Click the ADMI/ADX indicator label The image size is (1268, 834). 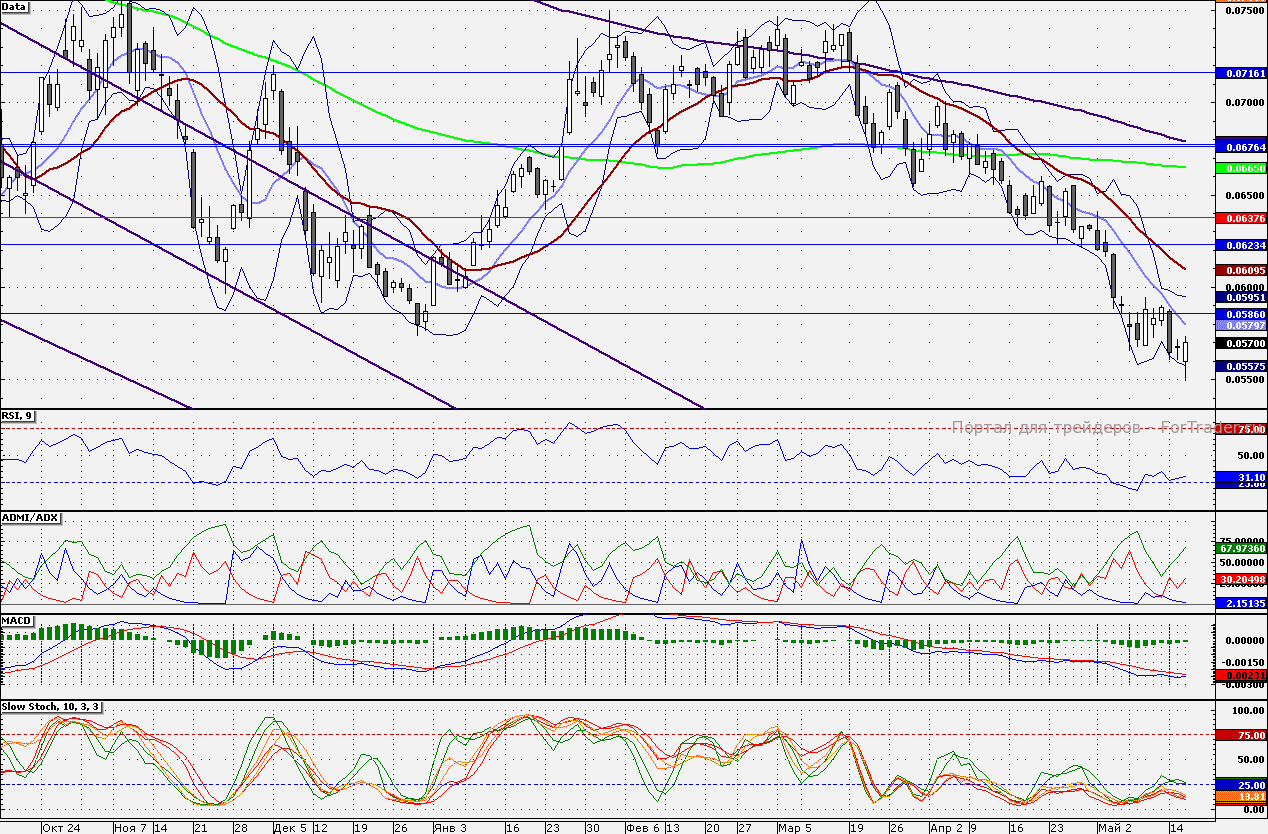(31, 518)
